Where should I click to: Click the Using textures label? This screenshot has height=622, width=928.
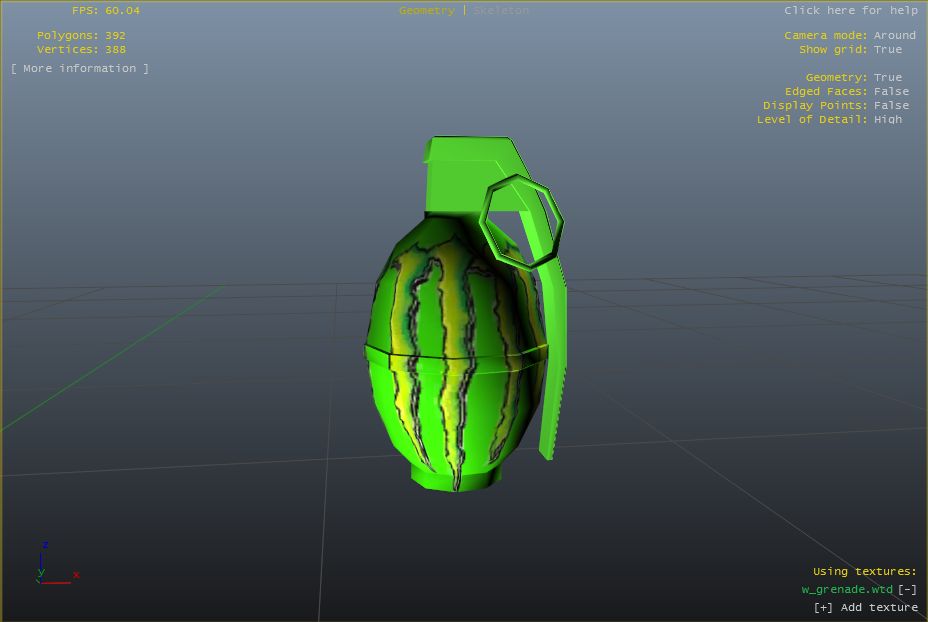click(x=865, y=572)
